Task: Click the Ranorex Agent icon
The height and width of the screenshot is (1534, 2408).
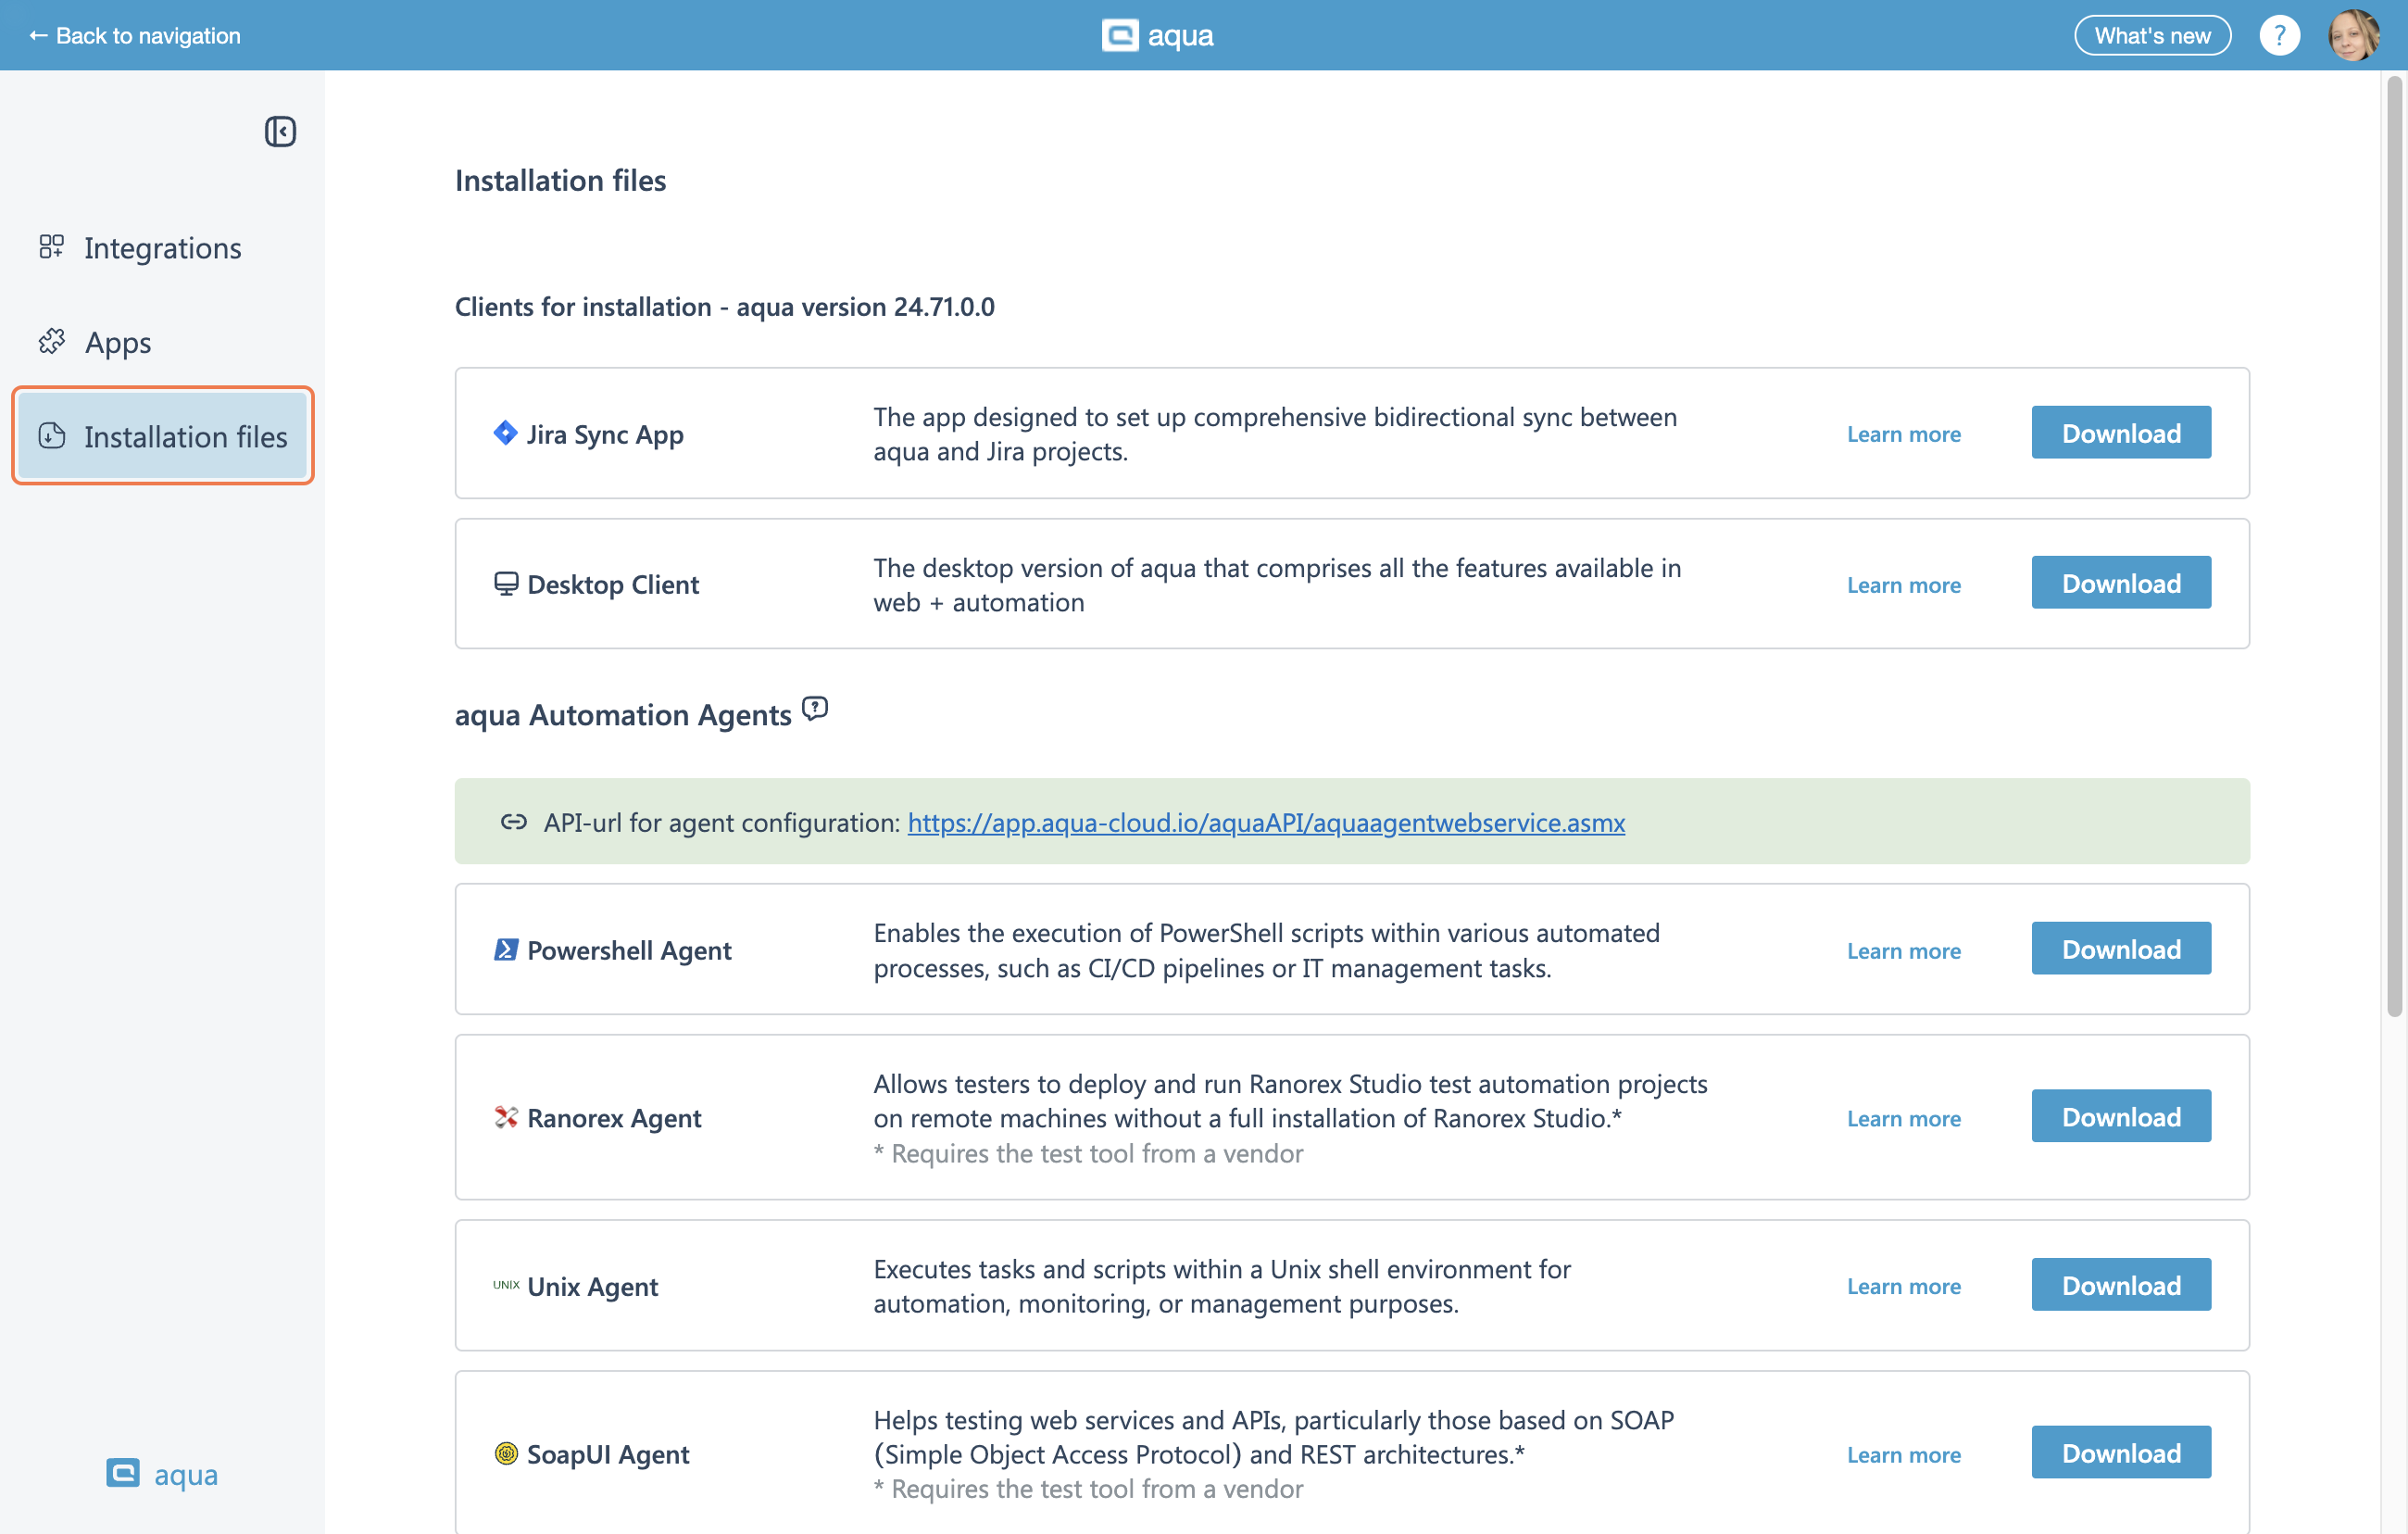Action: (506, 1117)
